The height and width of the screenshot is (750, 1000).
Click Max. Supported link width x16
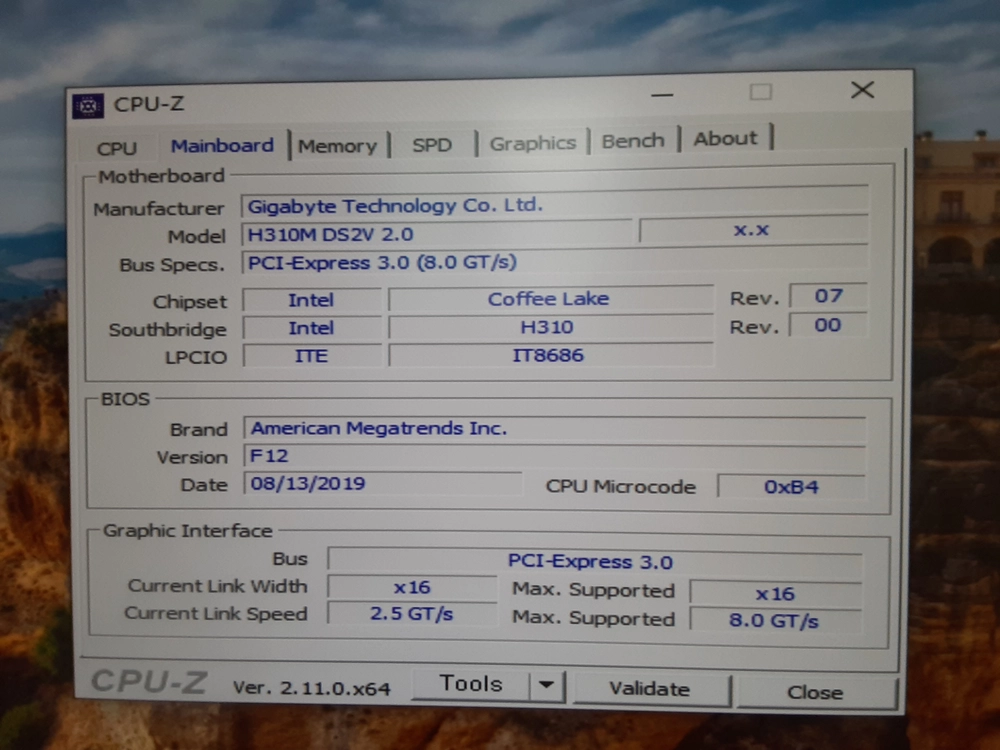pyautogui.click(x=776, y=593)
